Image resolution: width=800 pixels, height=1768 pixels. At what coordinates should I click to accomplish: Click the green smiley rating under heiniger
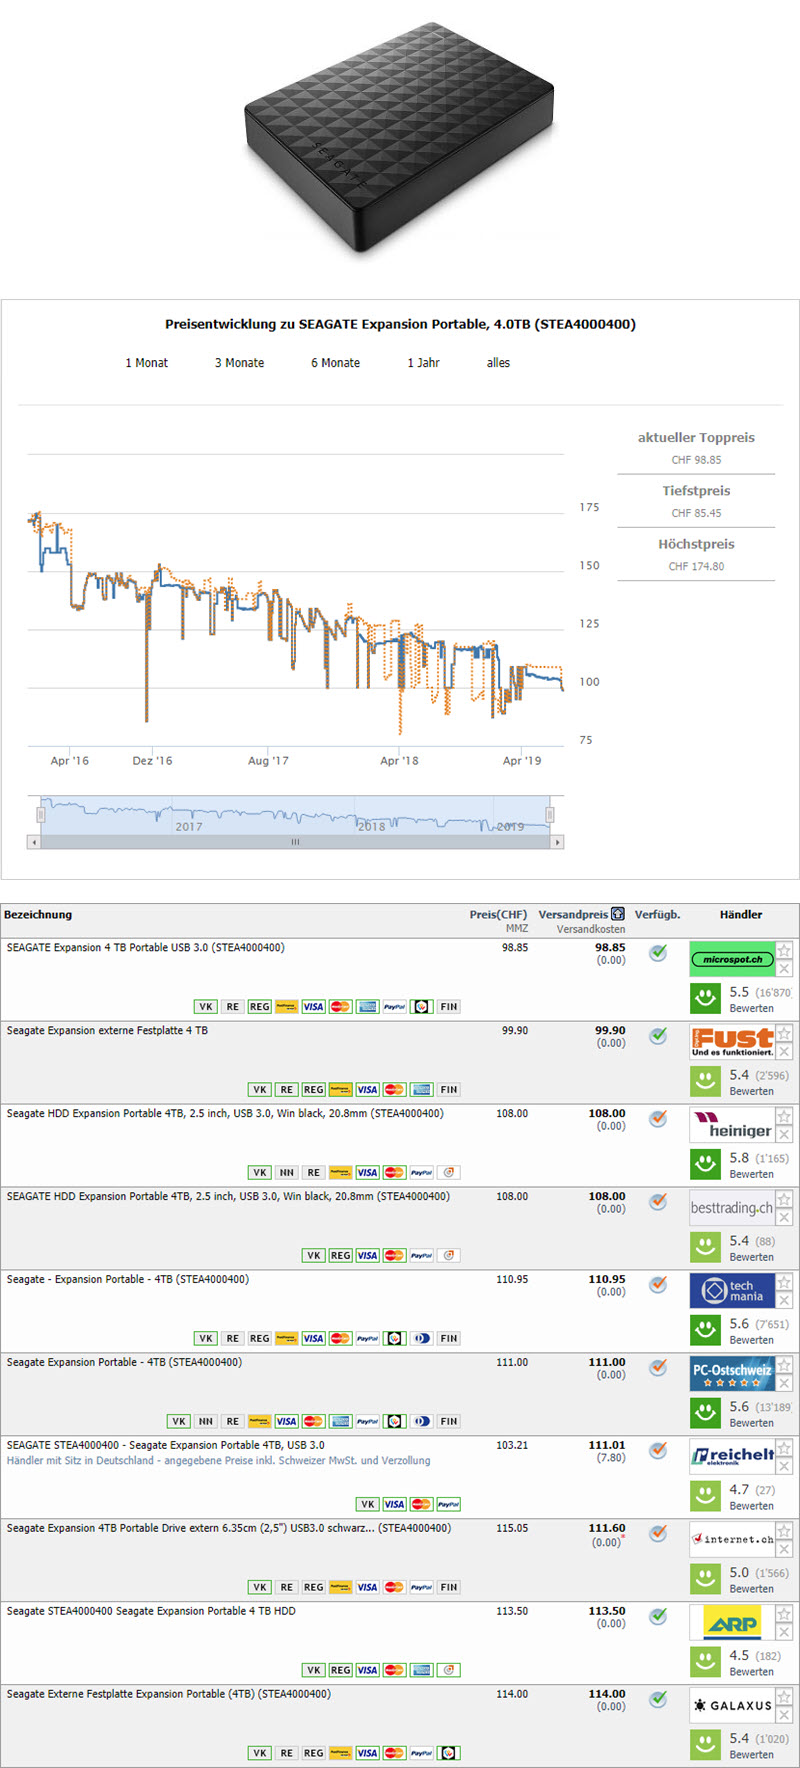tap(705, 1163)
